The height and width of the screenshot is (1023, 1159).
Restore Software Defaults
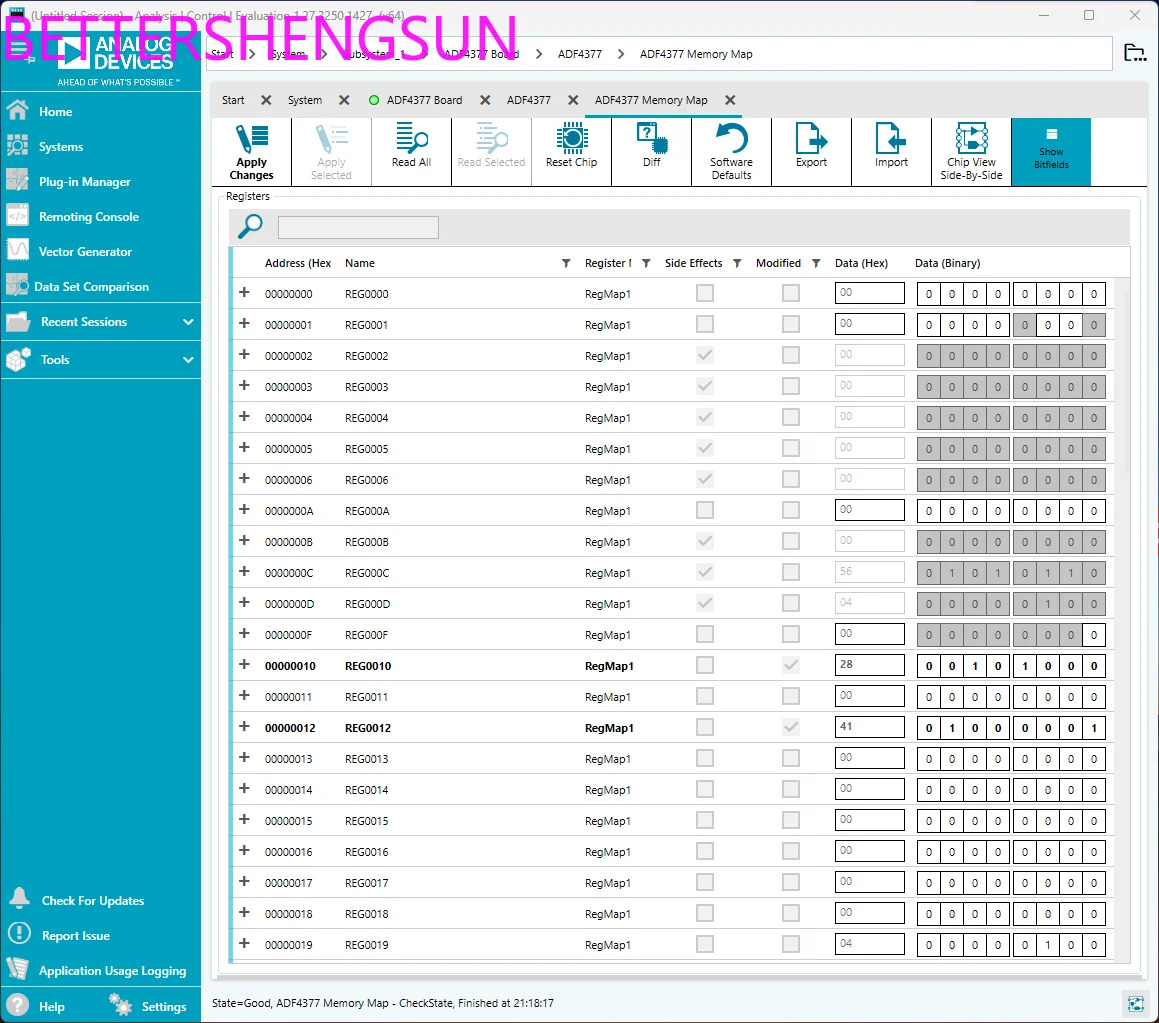(731, 152)
